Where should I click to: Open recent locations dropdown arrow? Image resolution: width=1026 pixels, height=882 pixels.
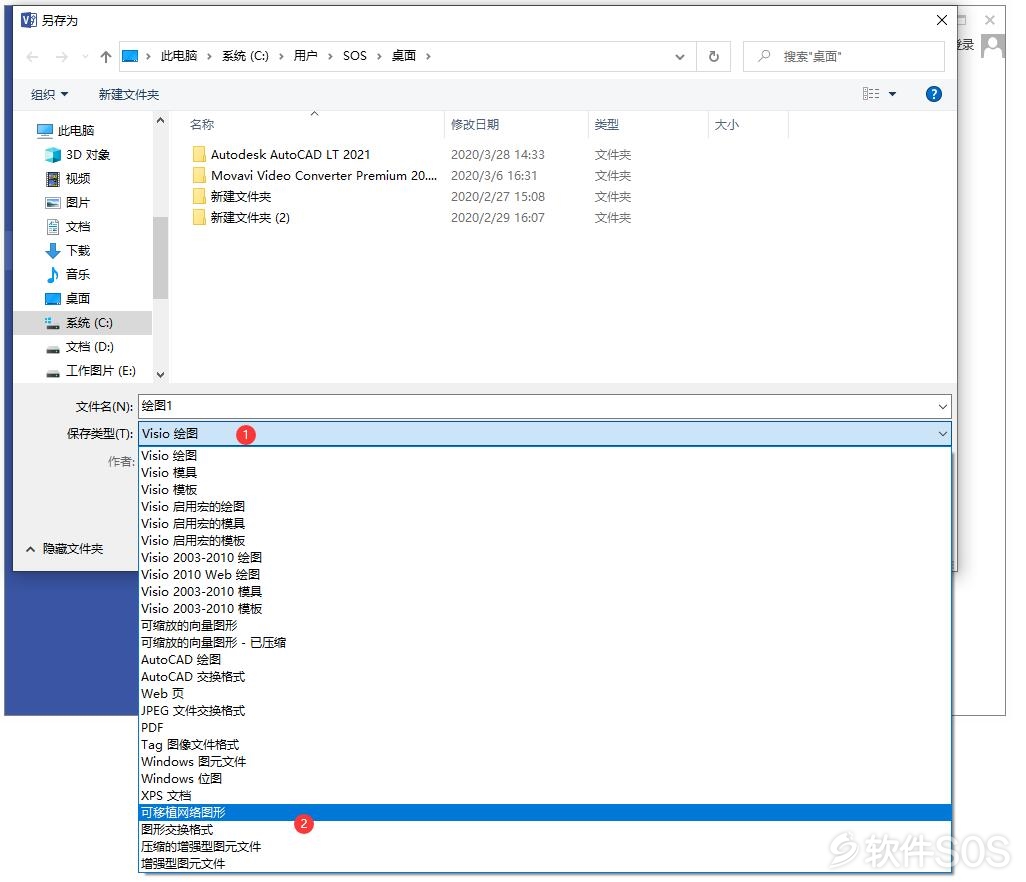(85, 57)
